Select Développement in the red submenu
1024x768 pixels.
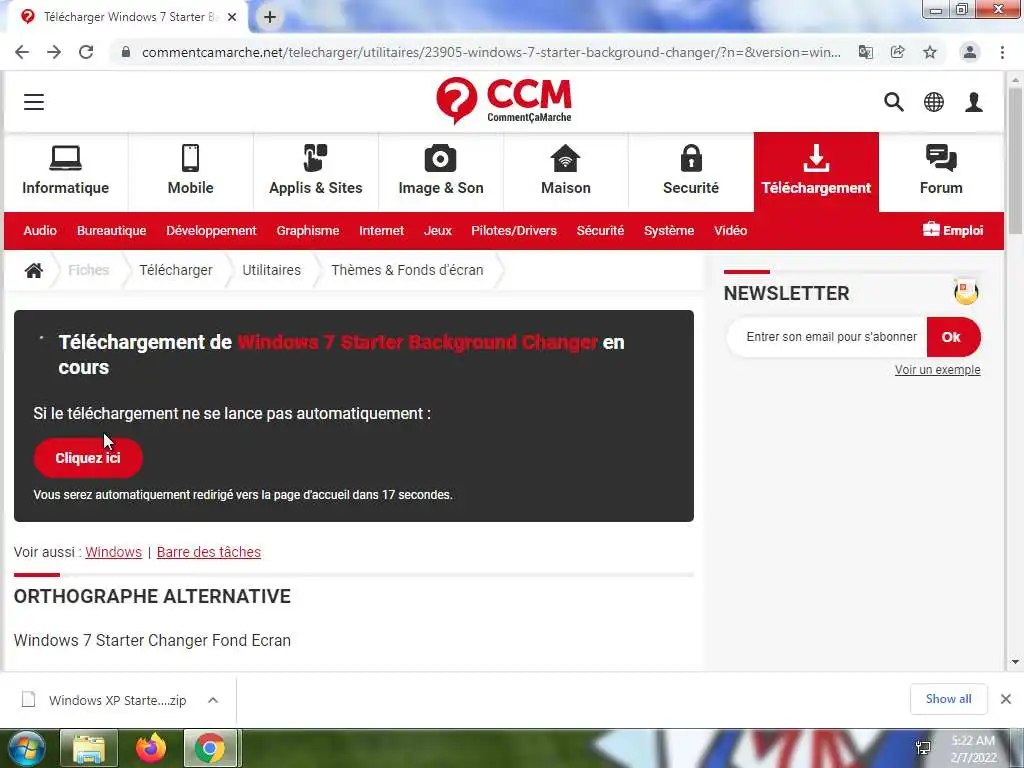click(212, 231)
